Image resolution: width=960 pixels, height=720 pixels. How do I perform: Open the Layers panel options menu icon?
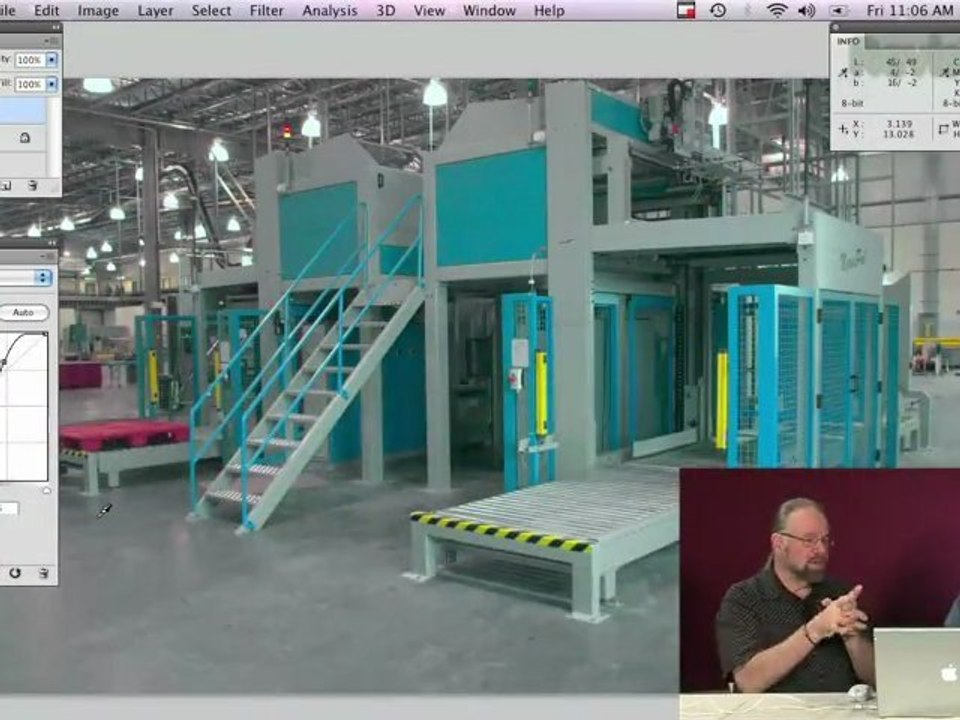[x=51, y=41]
